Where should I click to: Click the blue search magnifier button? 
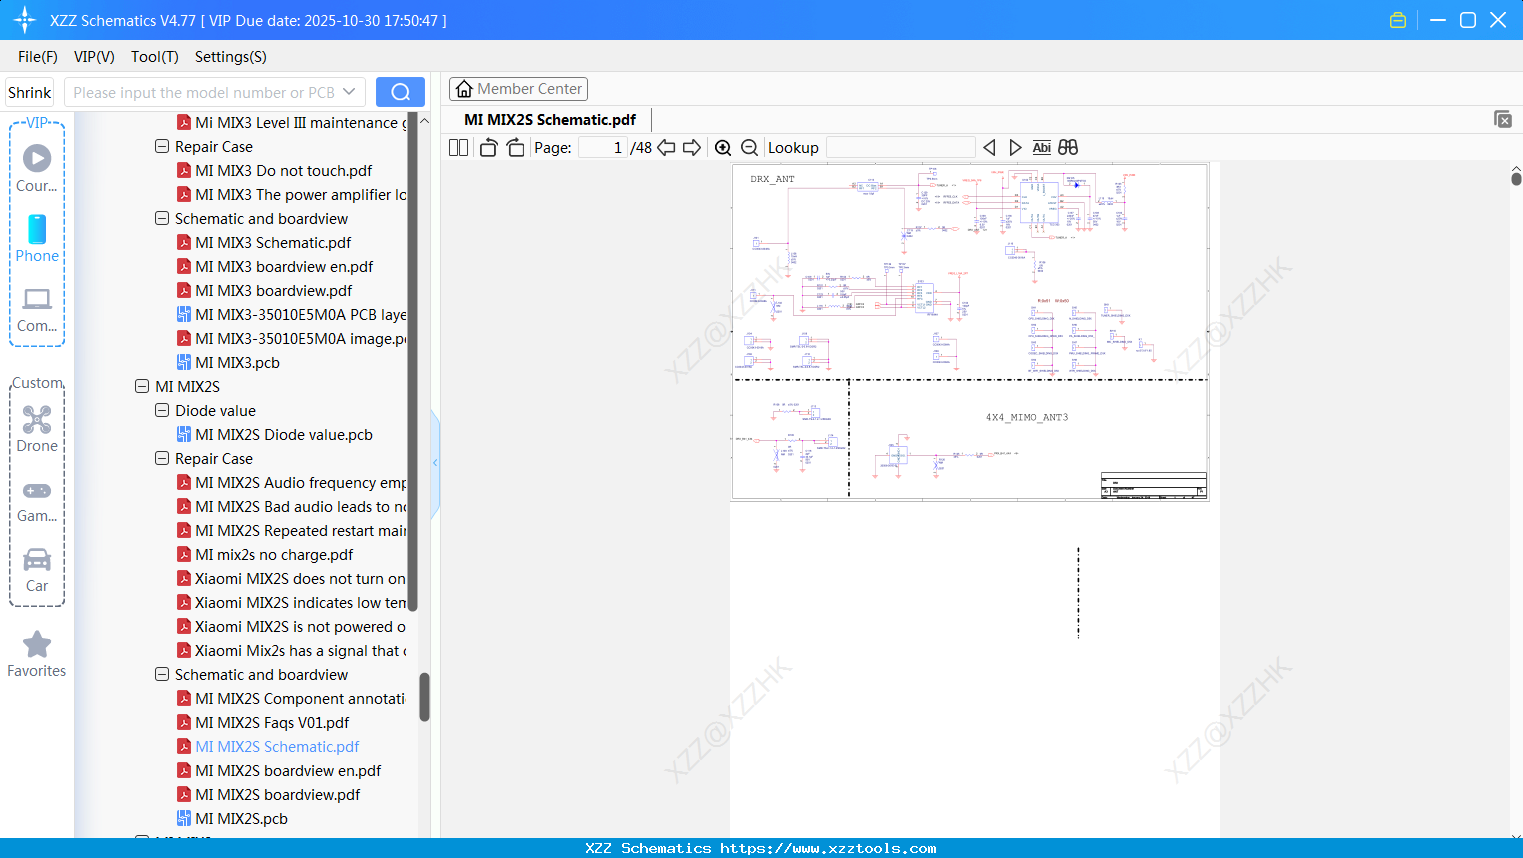[400, 92]
